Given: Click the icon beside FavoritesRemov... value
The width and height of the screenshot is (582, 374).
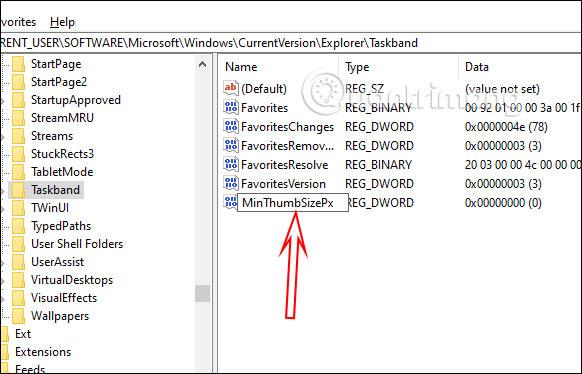Looking at the screenshot, I should [x=230, y=145].
